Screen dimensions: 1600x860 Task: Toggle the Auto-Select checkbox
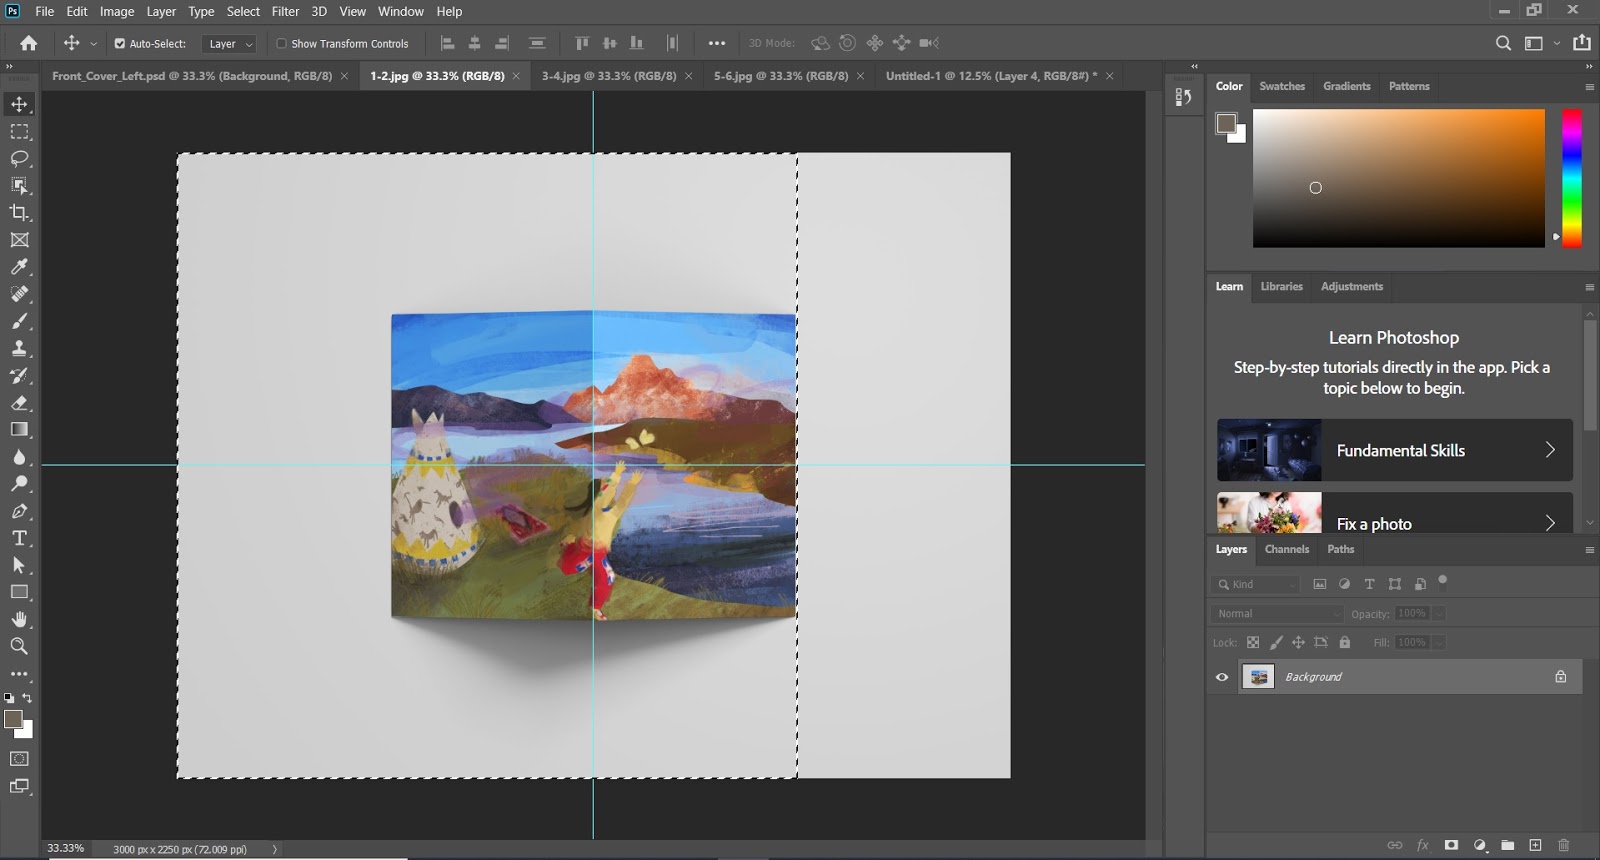[120, 44]
